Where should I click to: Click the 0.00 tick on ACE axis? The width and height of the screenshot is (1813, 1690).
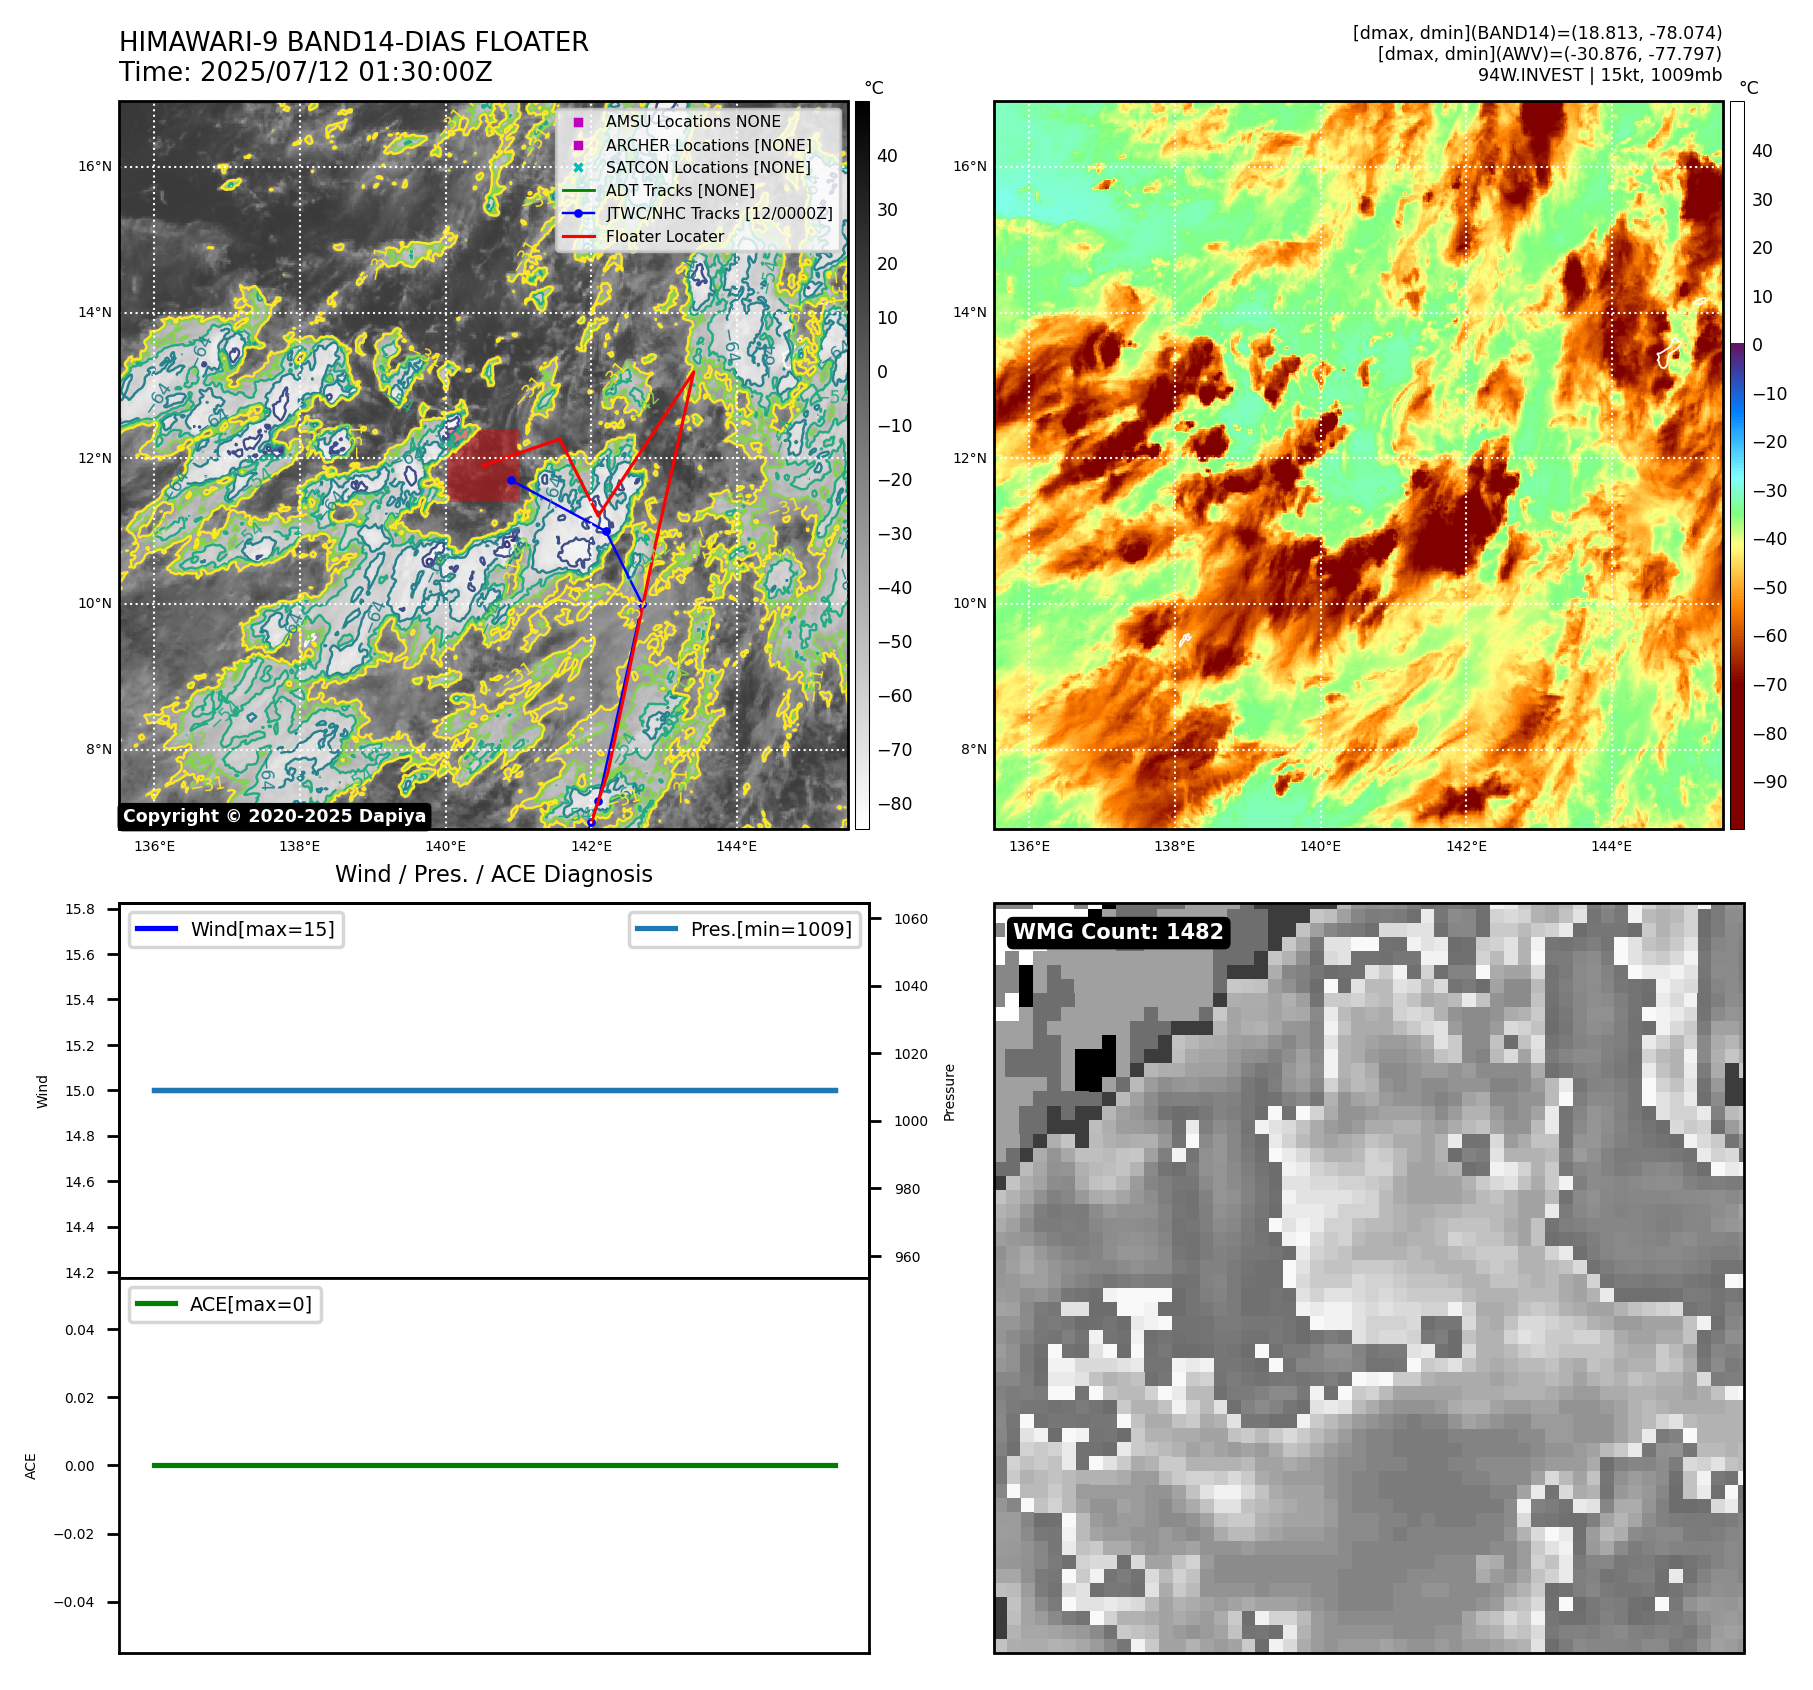pyautogui.click(x=80, y=1466)
